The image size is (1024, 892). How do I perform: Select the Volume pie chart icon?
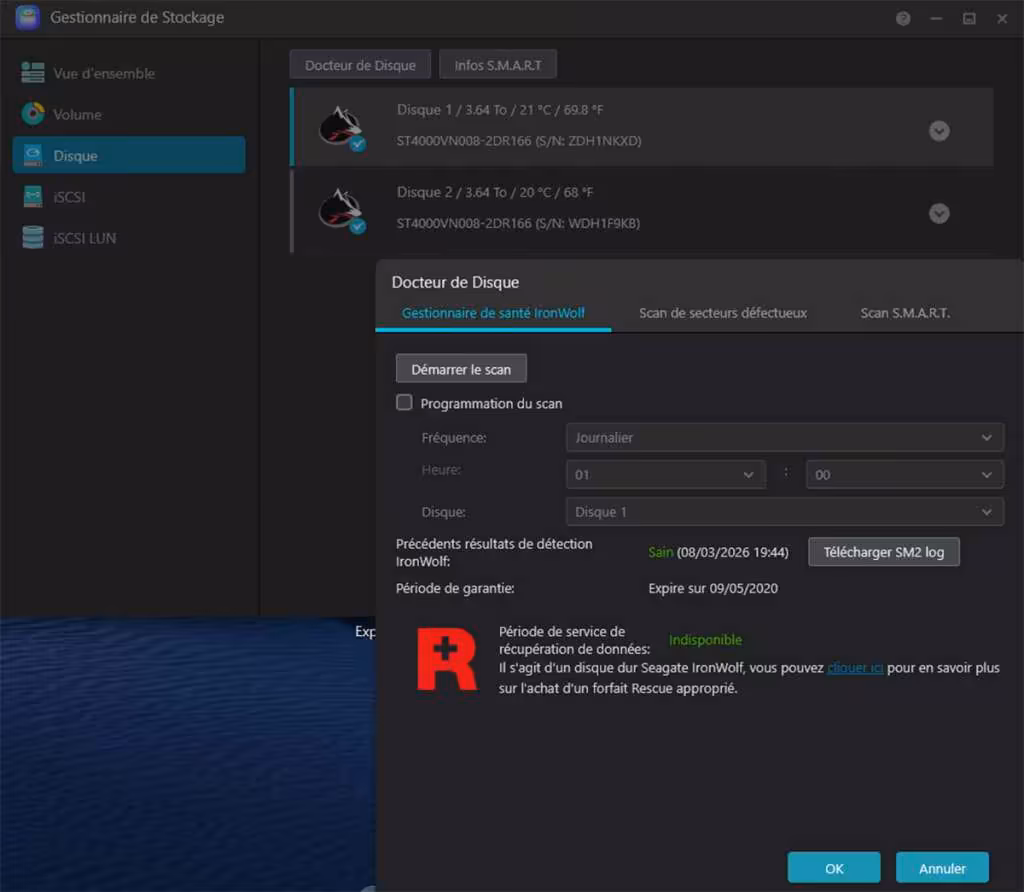pos(33,114)
